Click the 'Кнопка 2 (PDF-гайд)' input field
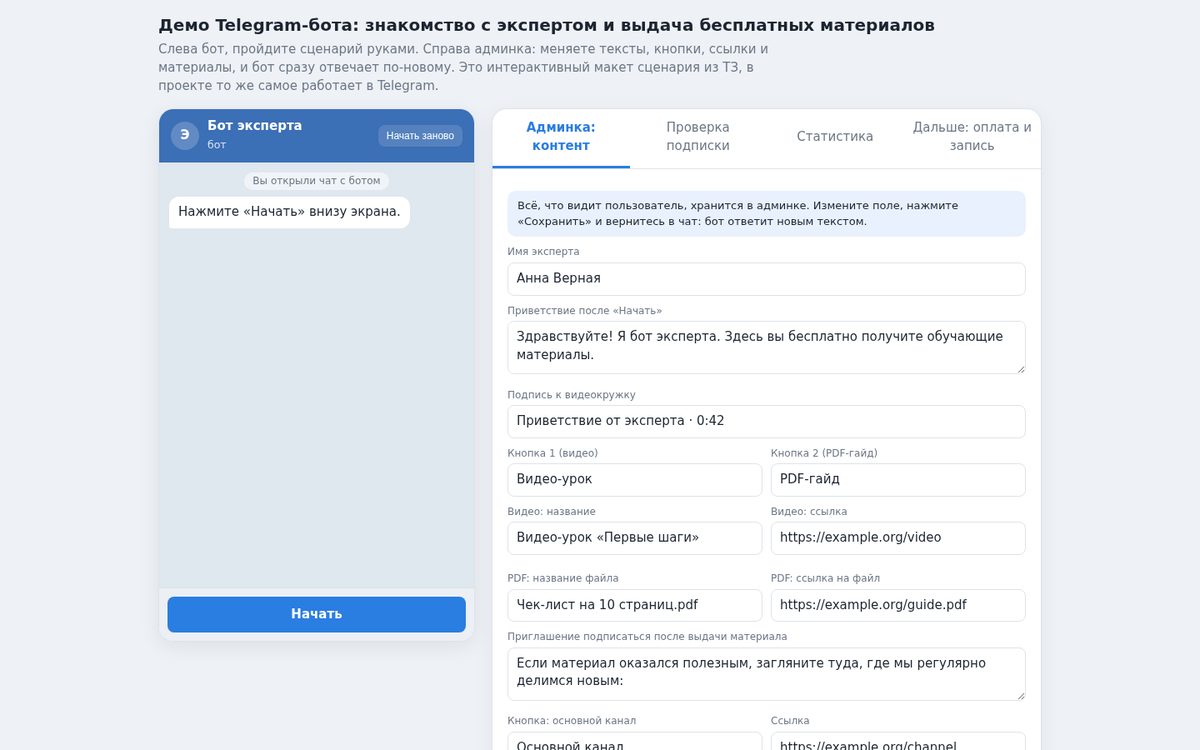The image size is (1200, 750). (898, 480)
